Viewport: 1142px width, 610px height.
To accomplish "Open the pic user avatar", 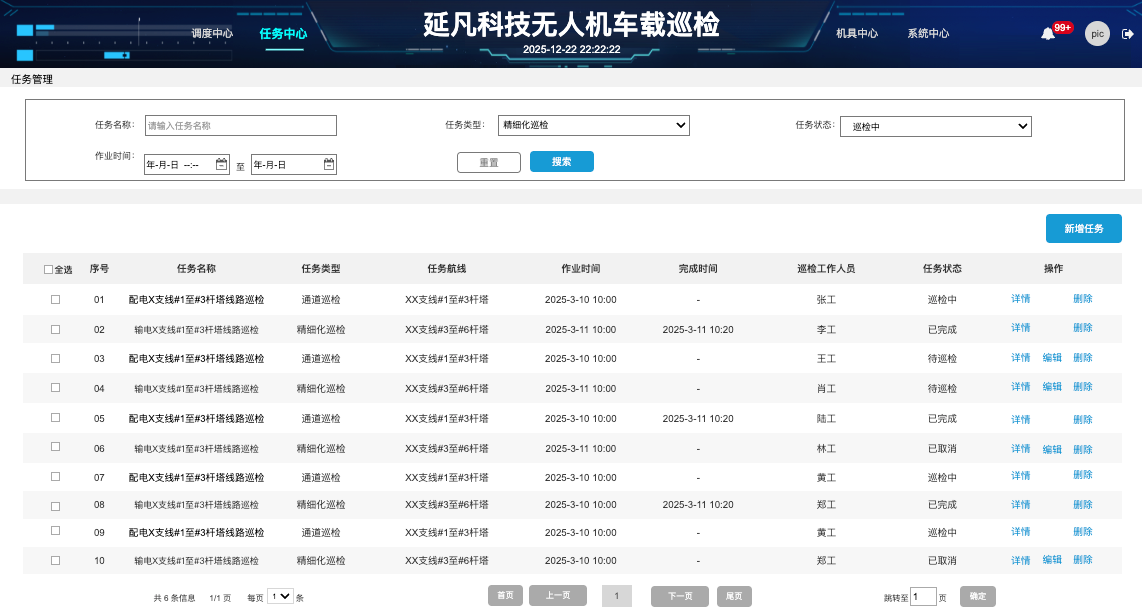I will [1097, 34].
